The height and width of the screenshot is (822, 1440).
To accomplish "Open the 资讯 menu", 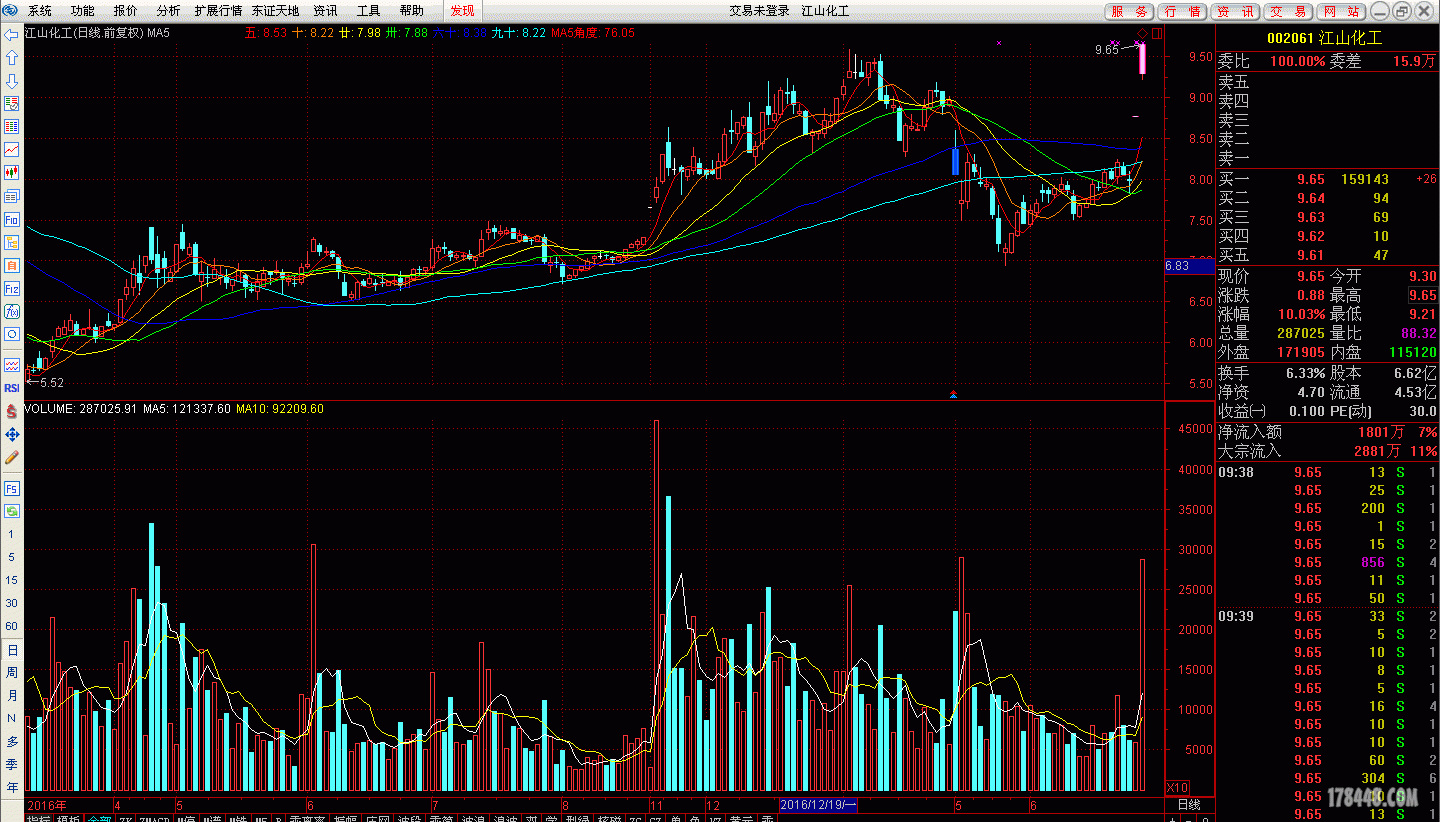I will [x=325, y=11].
